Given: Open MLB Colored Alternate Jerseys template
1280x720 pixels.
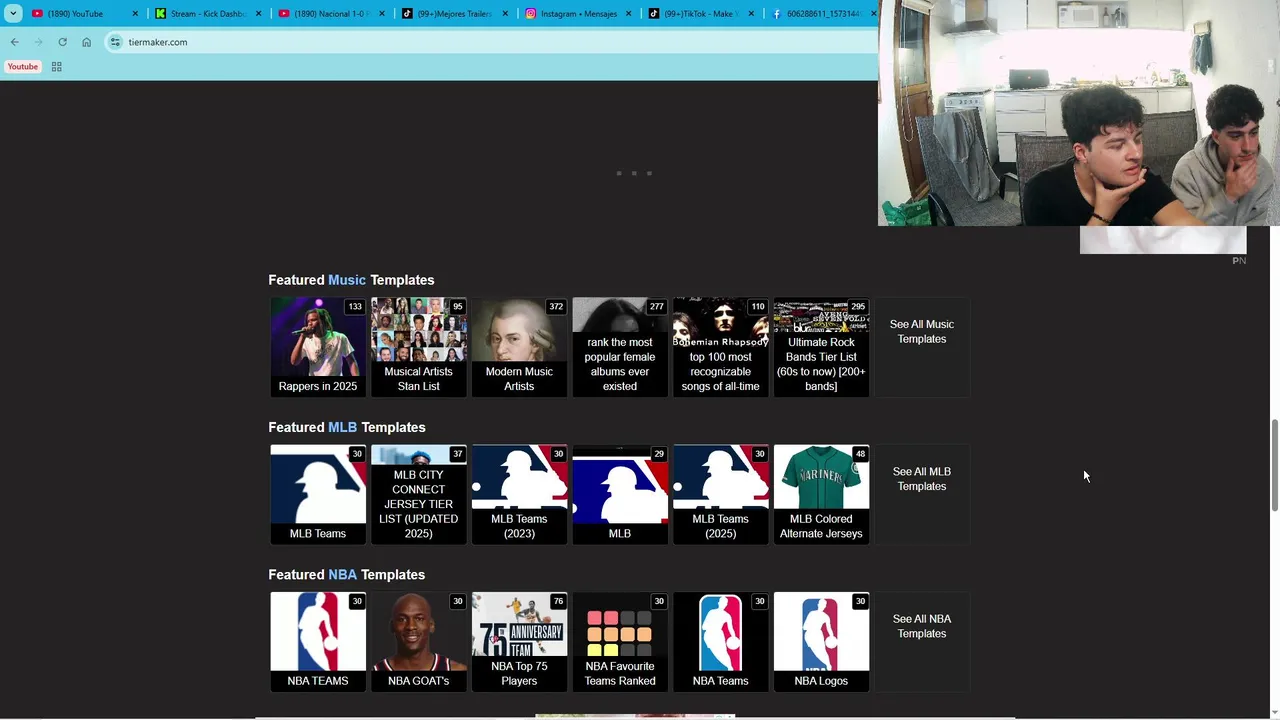Looking at the screenshot, I should (821, 494).
